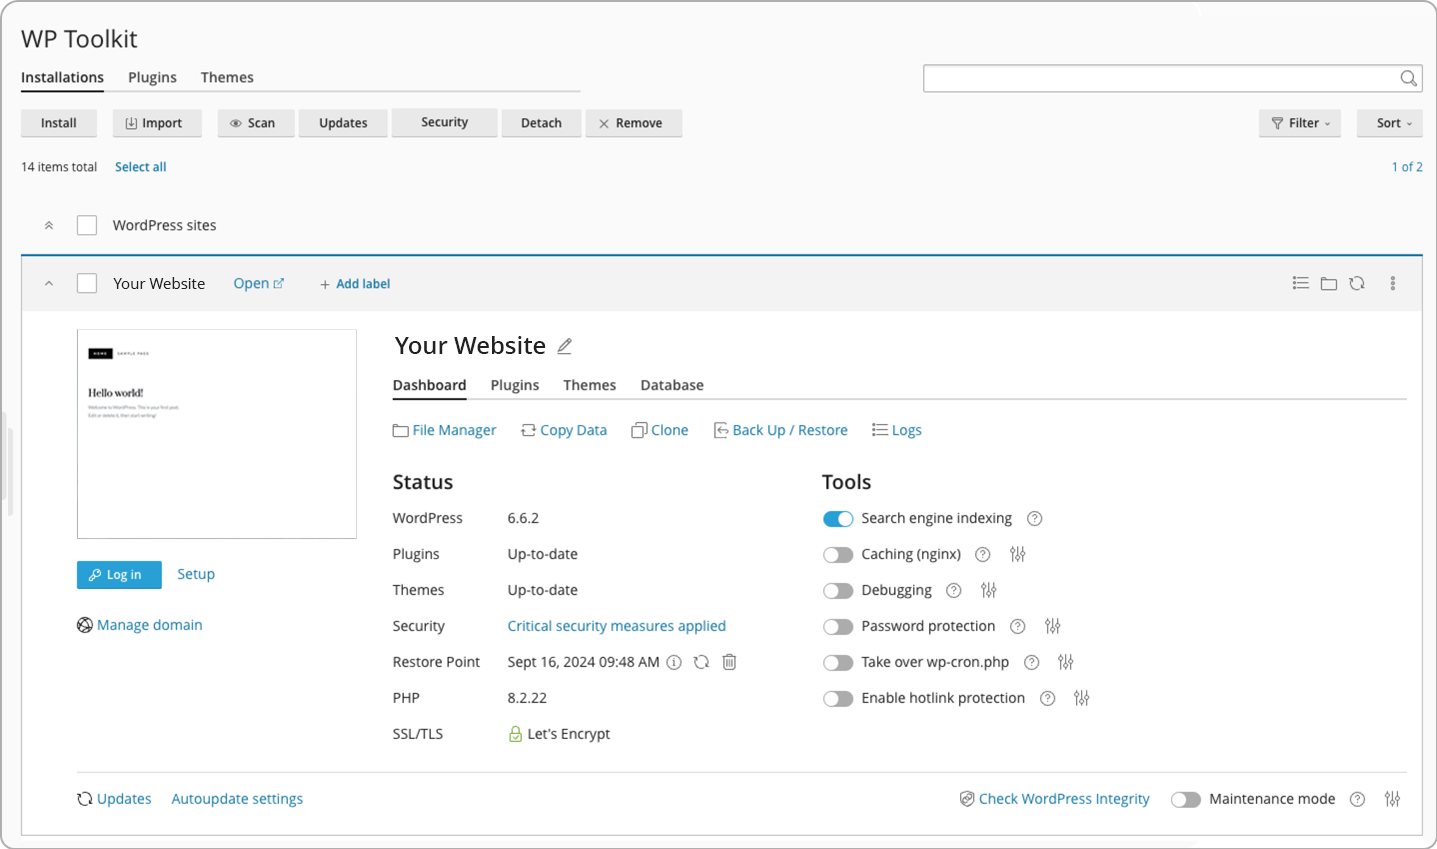Click the website preview thumbnail

tap(217, 434)
